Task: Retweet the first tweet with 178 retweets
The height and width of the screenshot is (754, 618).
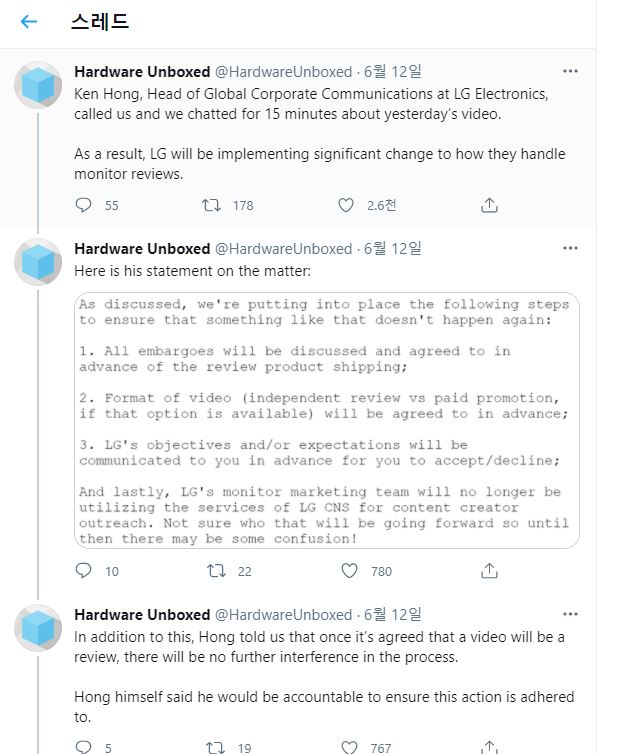Action: click(211, 205)
